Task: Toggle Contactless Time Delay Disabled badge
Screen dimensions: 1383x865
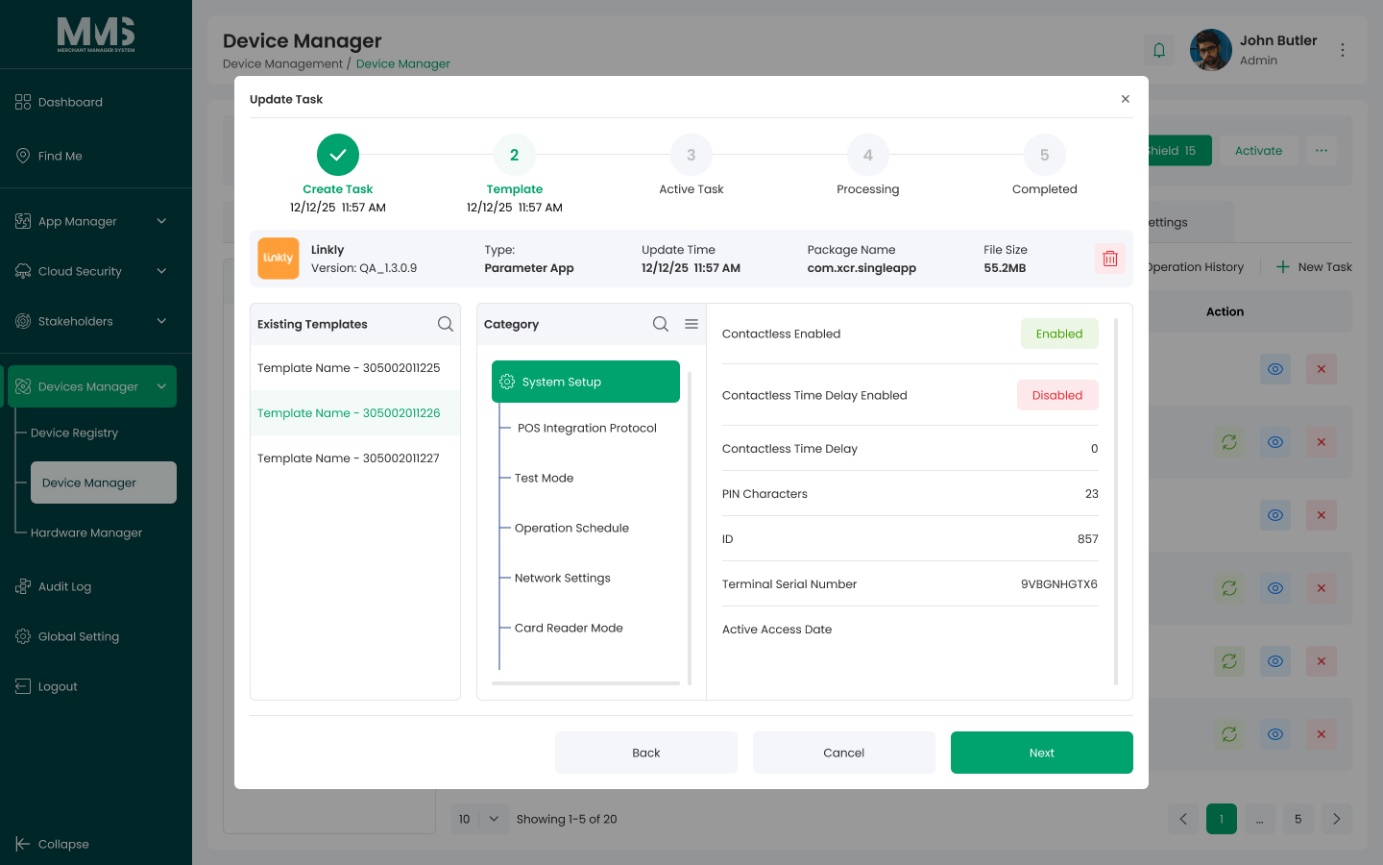Action: tap(1057, 395)
